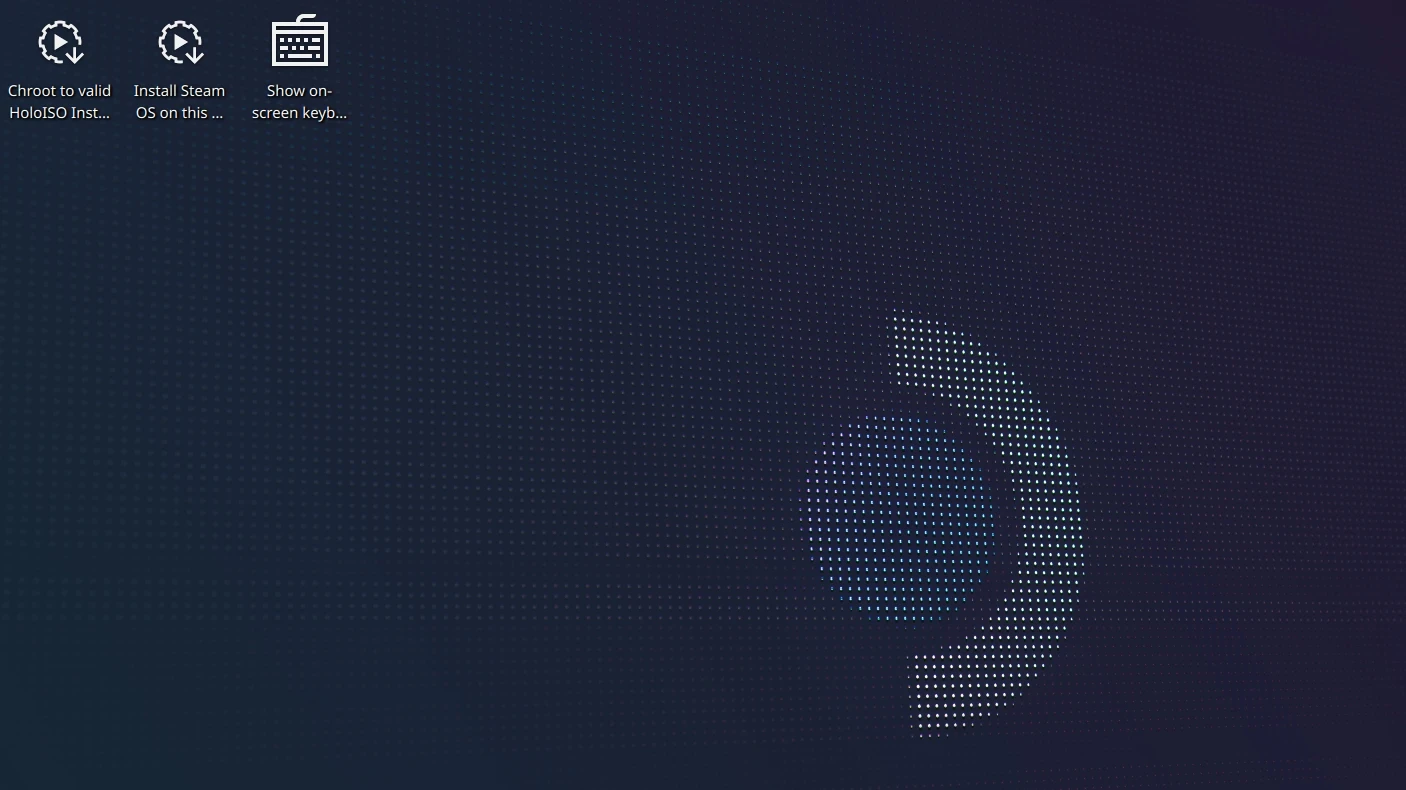
Task: Click the cable atop the keyboard icon
Action: click(x=308, y=18)
